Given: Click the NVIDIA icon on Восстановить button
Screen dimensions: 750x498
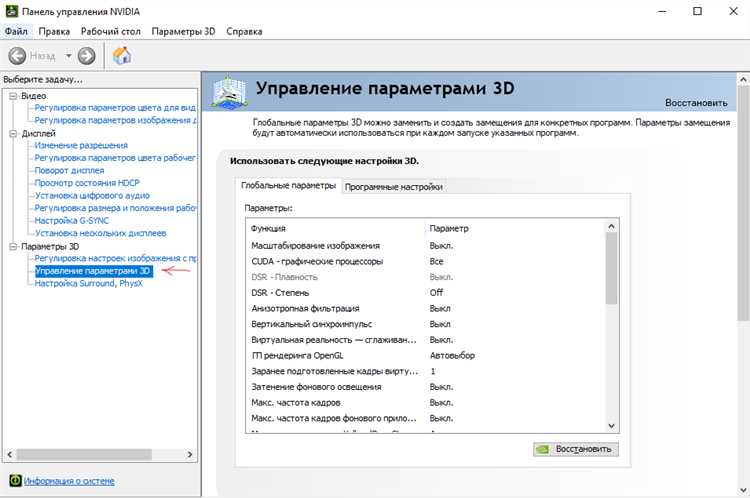Looking at the screenshot, I should point(542,449).
